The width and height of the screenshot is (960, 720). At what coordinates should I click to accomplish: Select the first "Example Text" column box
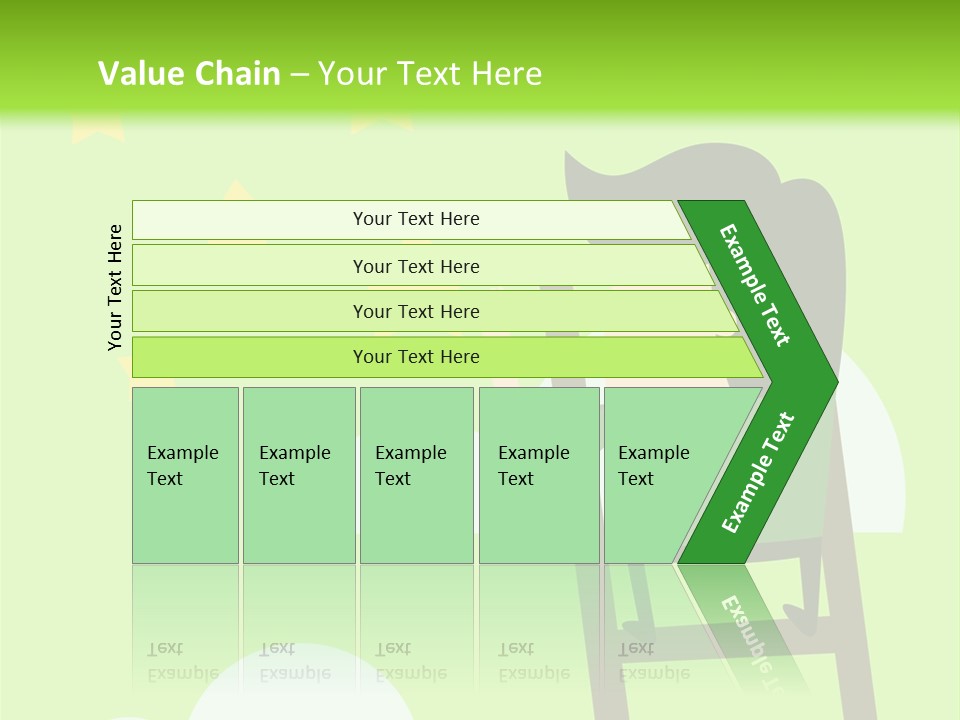pyautogui.click(x=186, y=475)
